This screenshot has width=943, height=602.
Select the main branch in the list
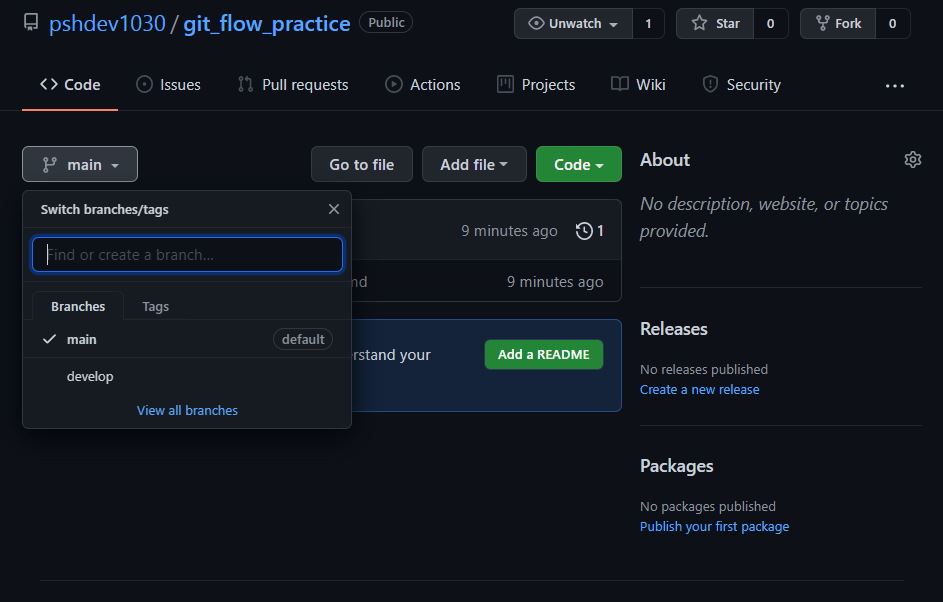[187, 339]
